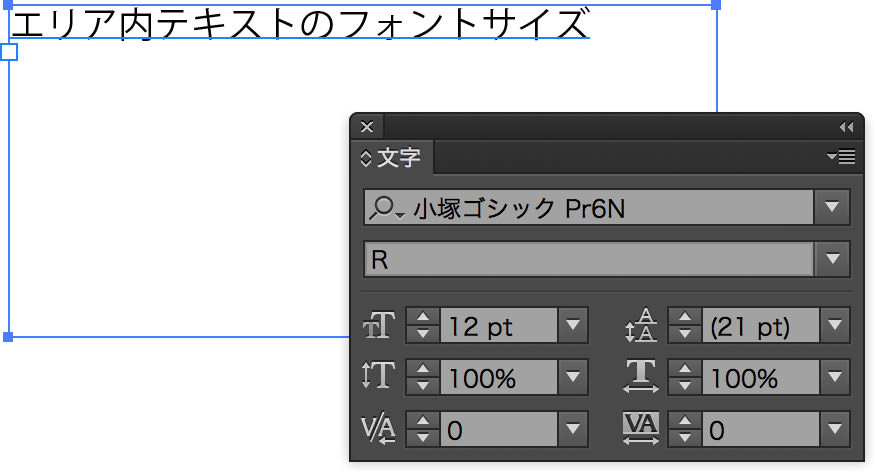Screen dimensions: 876x472
Task: Open the 文字 panel options menu
Action: (x=841, y=157)
